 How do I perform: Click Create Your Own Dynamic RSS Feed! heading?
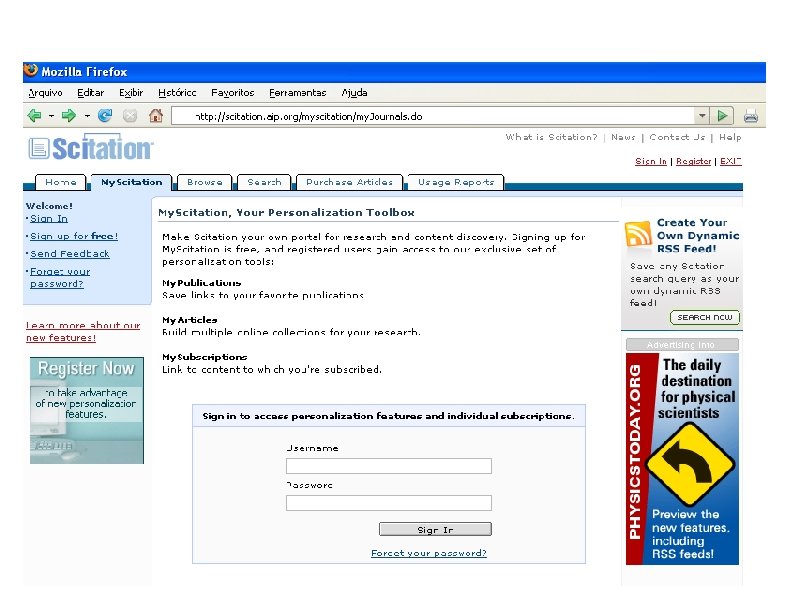tap(698, 235)
